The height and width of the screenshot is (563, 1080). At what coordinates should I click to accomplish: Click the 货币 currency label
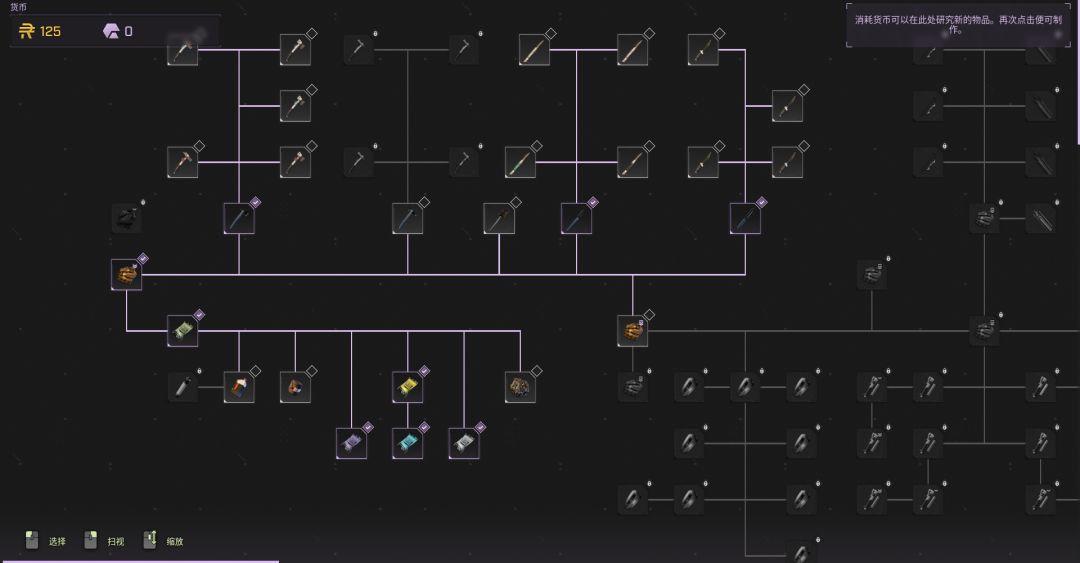click(x=19, y=7)
